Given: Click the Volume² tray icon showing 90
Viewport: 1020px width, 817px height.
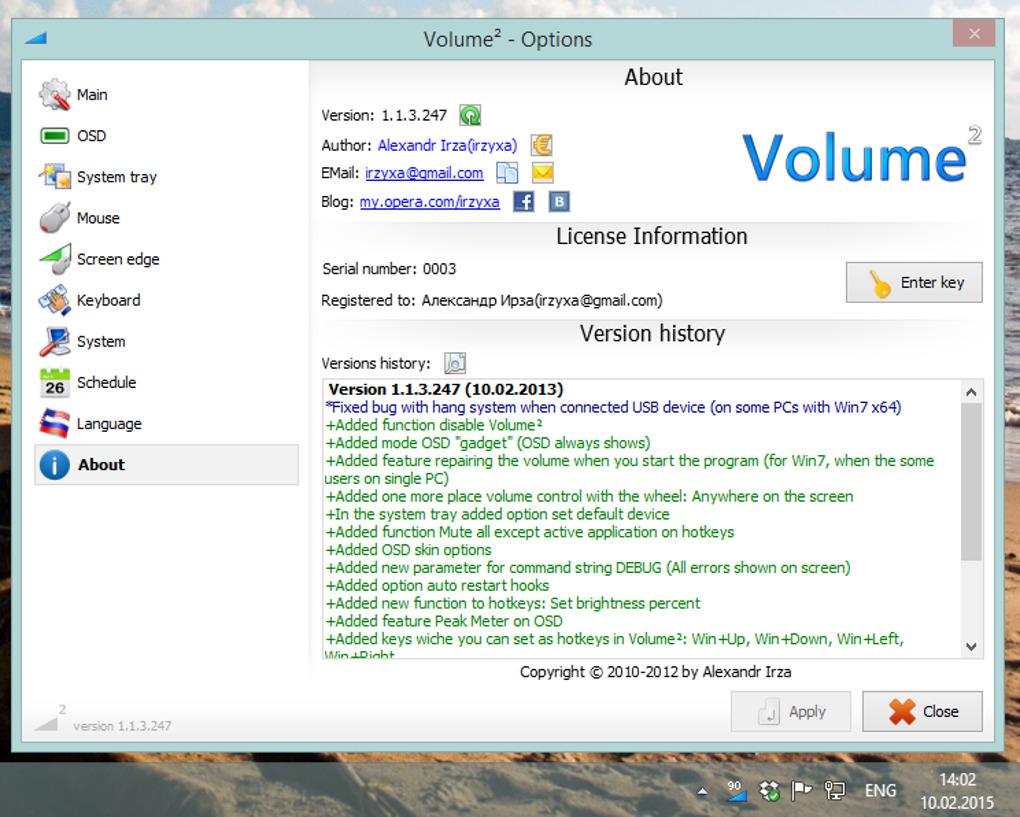Looking at the screenshot, I should 735,791.
